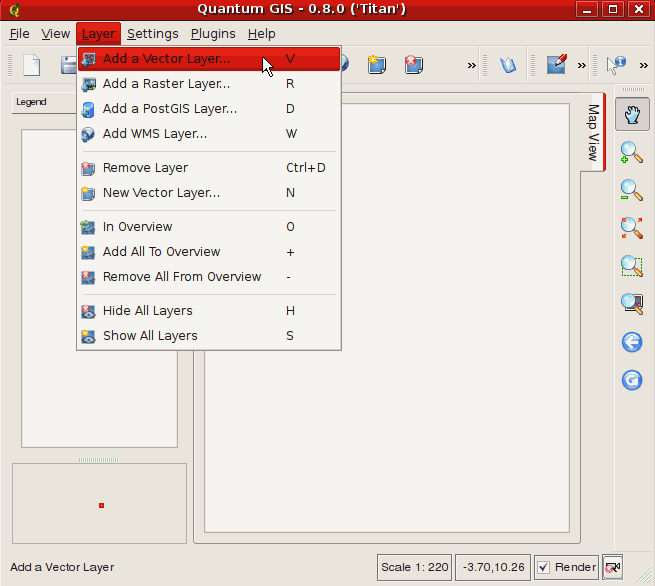
Task: Minimize the Quantum GIS window
Action: click(x=587, y=9)
